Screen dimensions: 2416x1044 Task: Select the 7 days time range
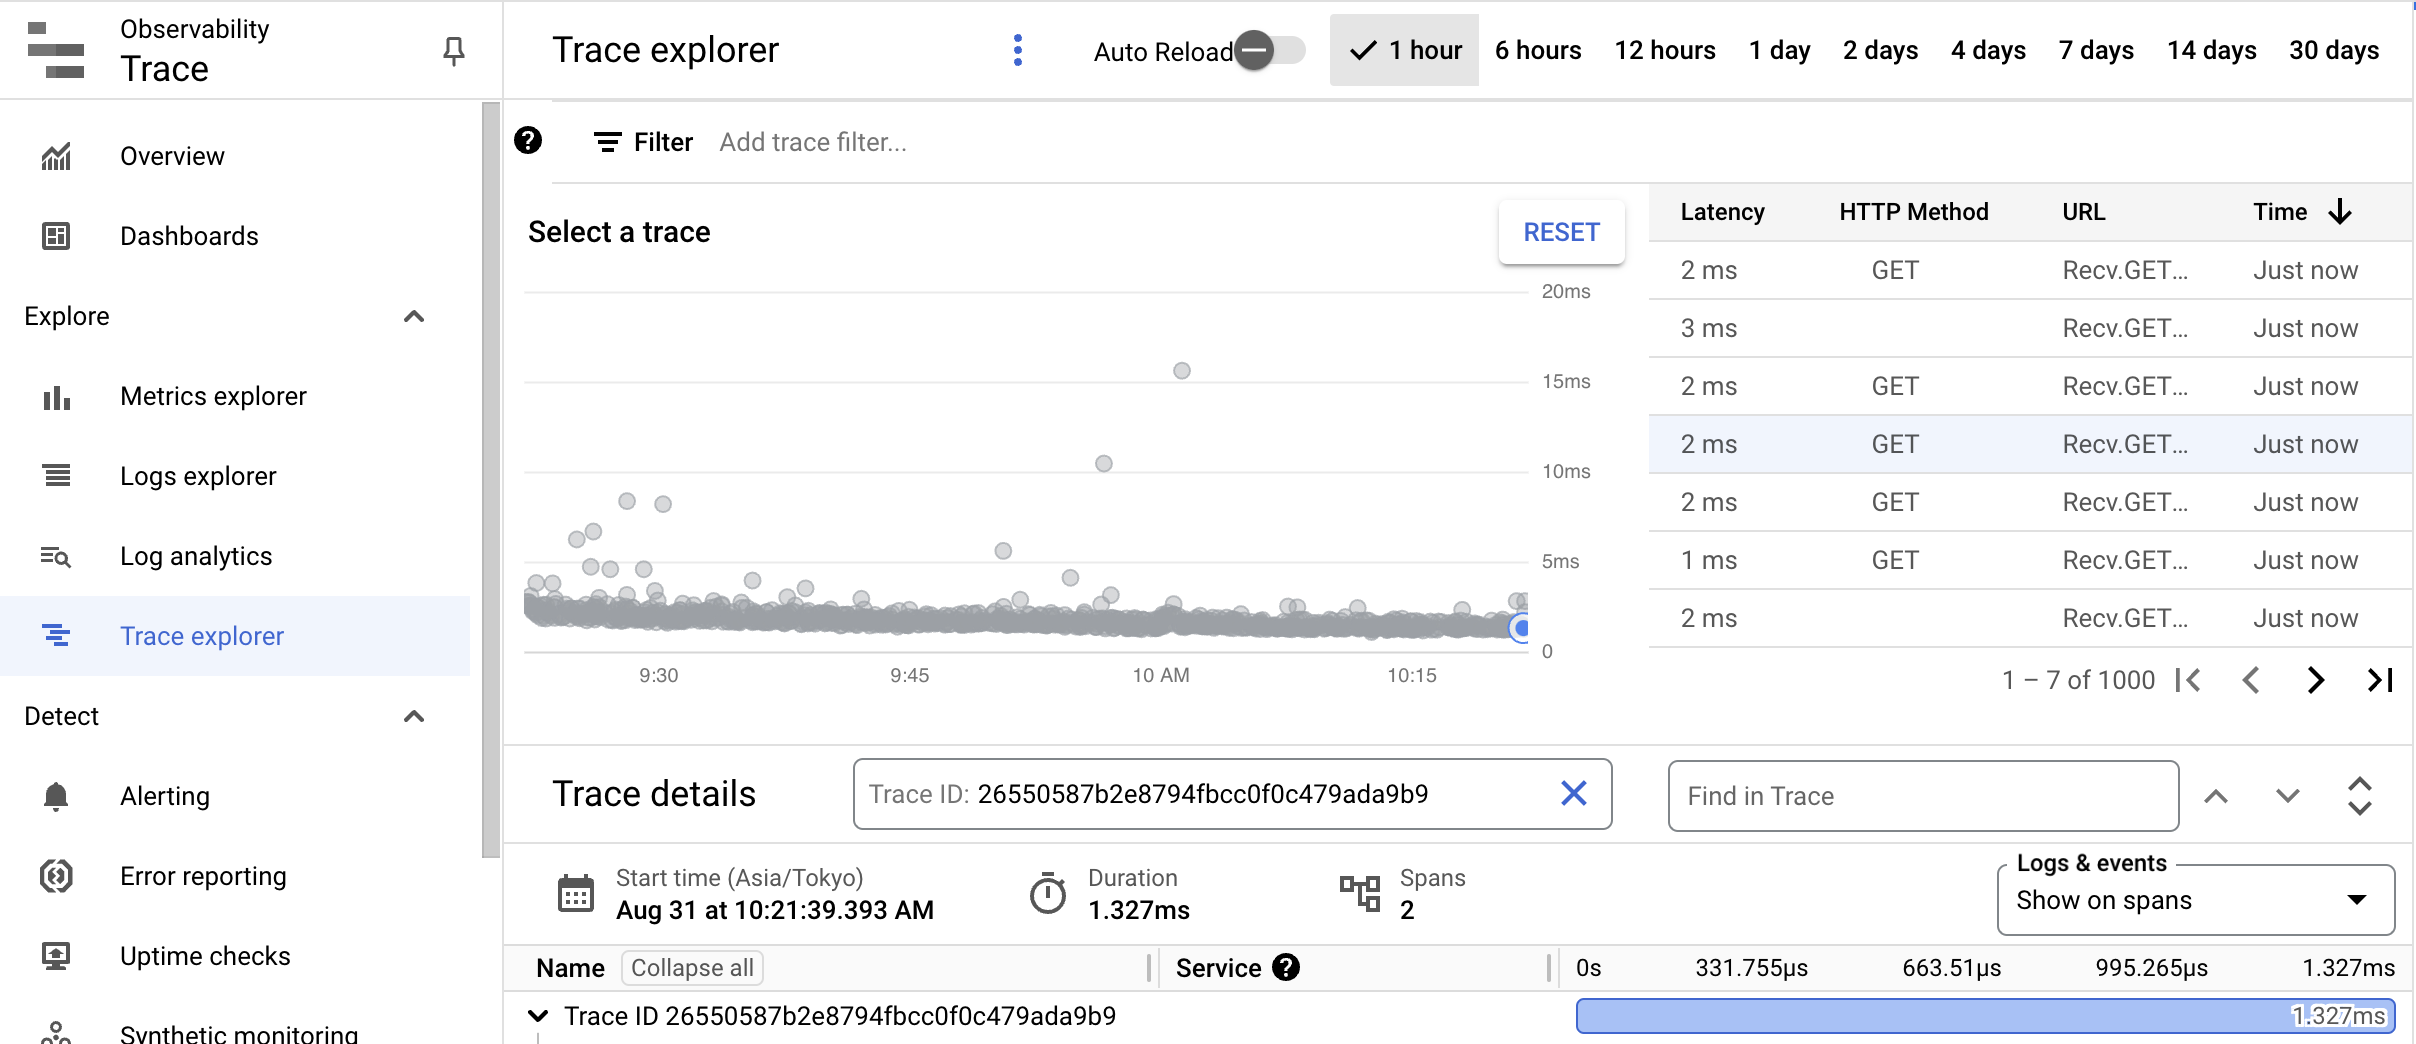point(2096,50)
